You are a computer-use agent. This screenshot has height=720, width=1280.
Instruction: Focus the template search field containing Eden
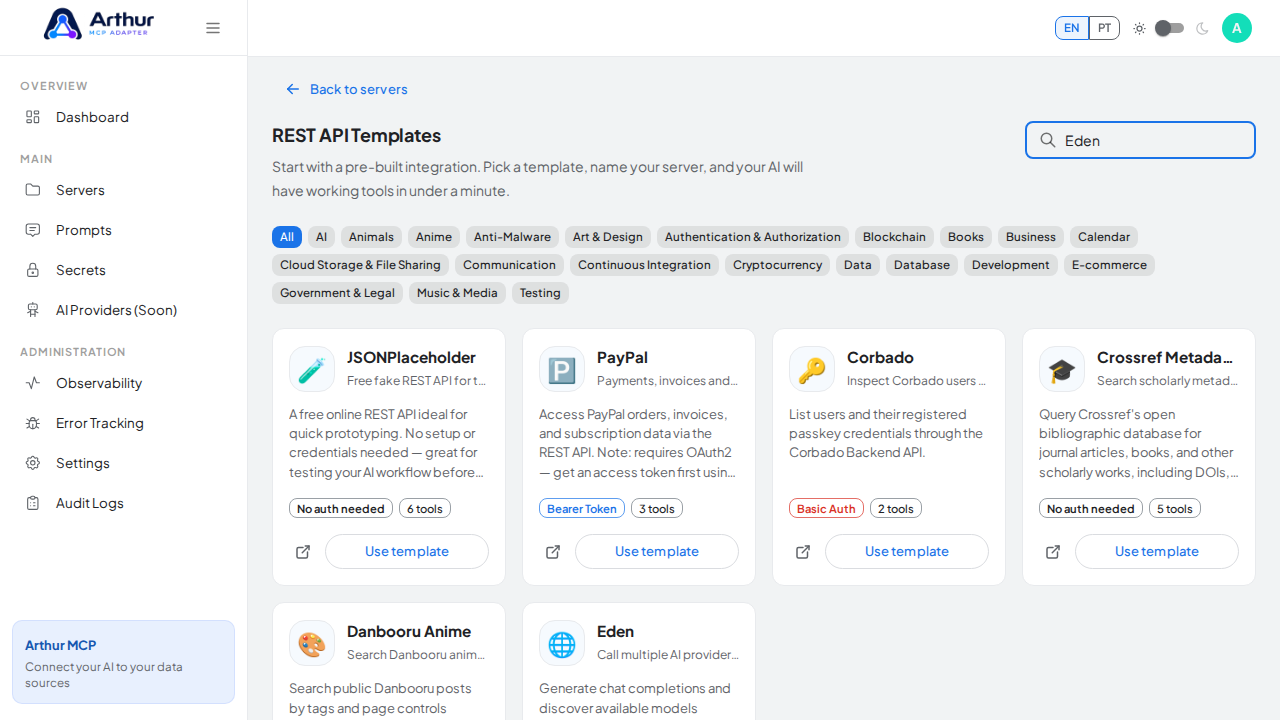coord(1140,140)
